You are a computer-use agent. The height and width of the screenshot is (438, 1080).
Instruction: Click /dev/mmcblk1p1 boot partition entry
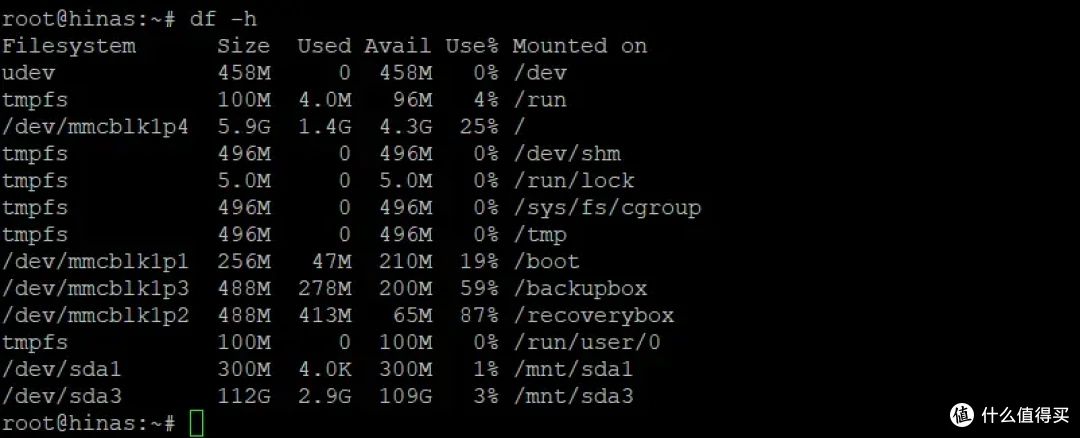point(96,262)
